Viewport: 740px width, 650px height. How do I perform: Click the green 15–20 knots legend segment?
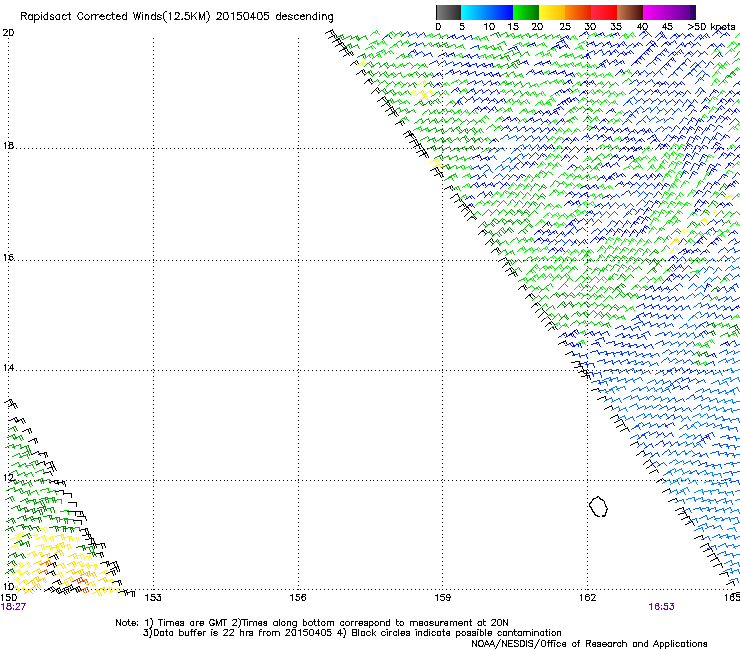526,12
